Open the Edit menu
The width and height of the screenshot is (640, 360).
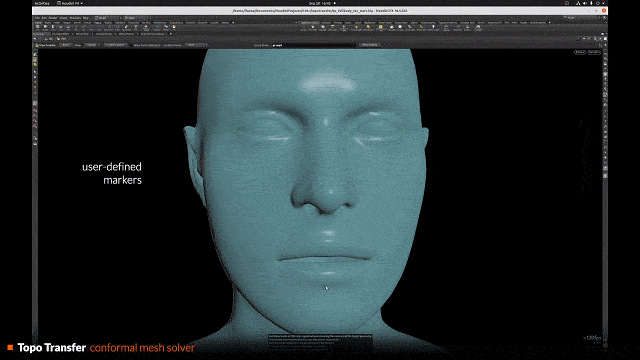tap(44, 18)
